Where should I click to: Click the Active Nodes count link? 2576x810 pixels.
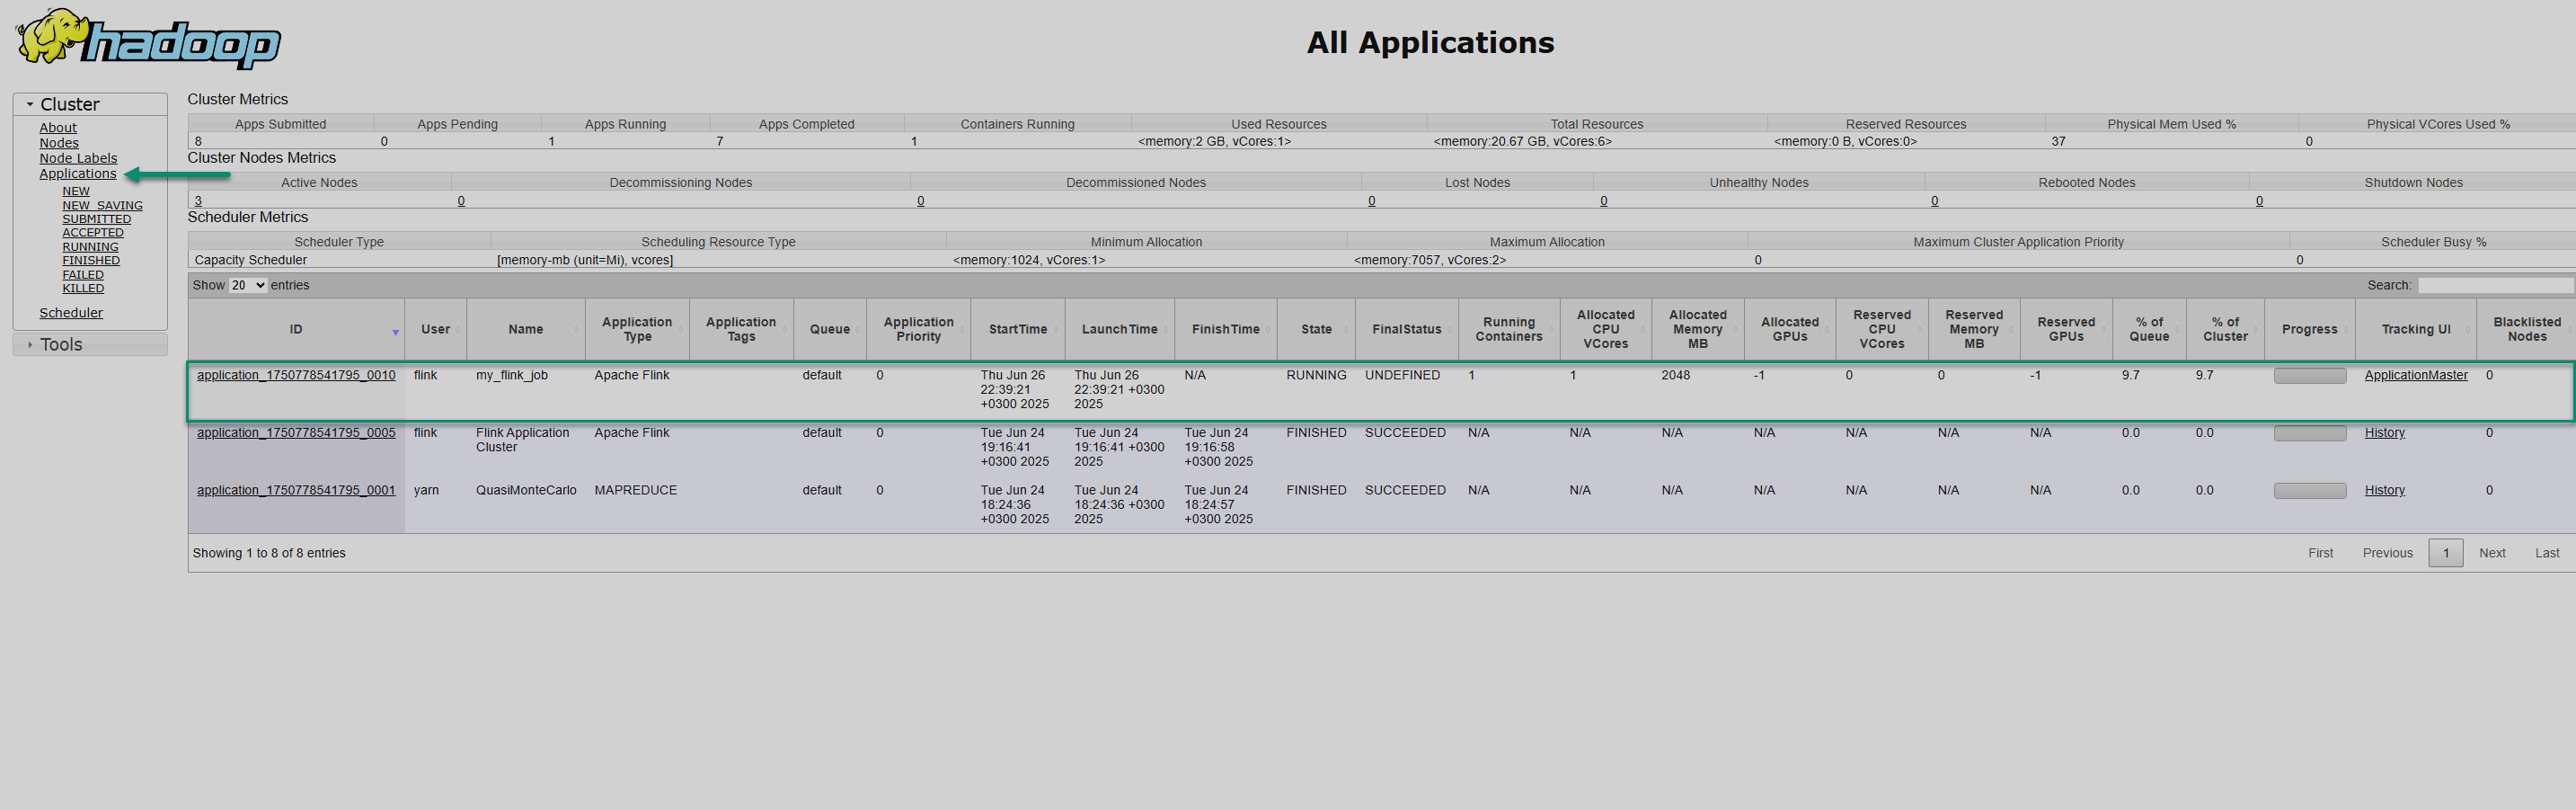(198, 200)
